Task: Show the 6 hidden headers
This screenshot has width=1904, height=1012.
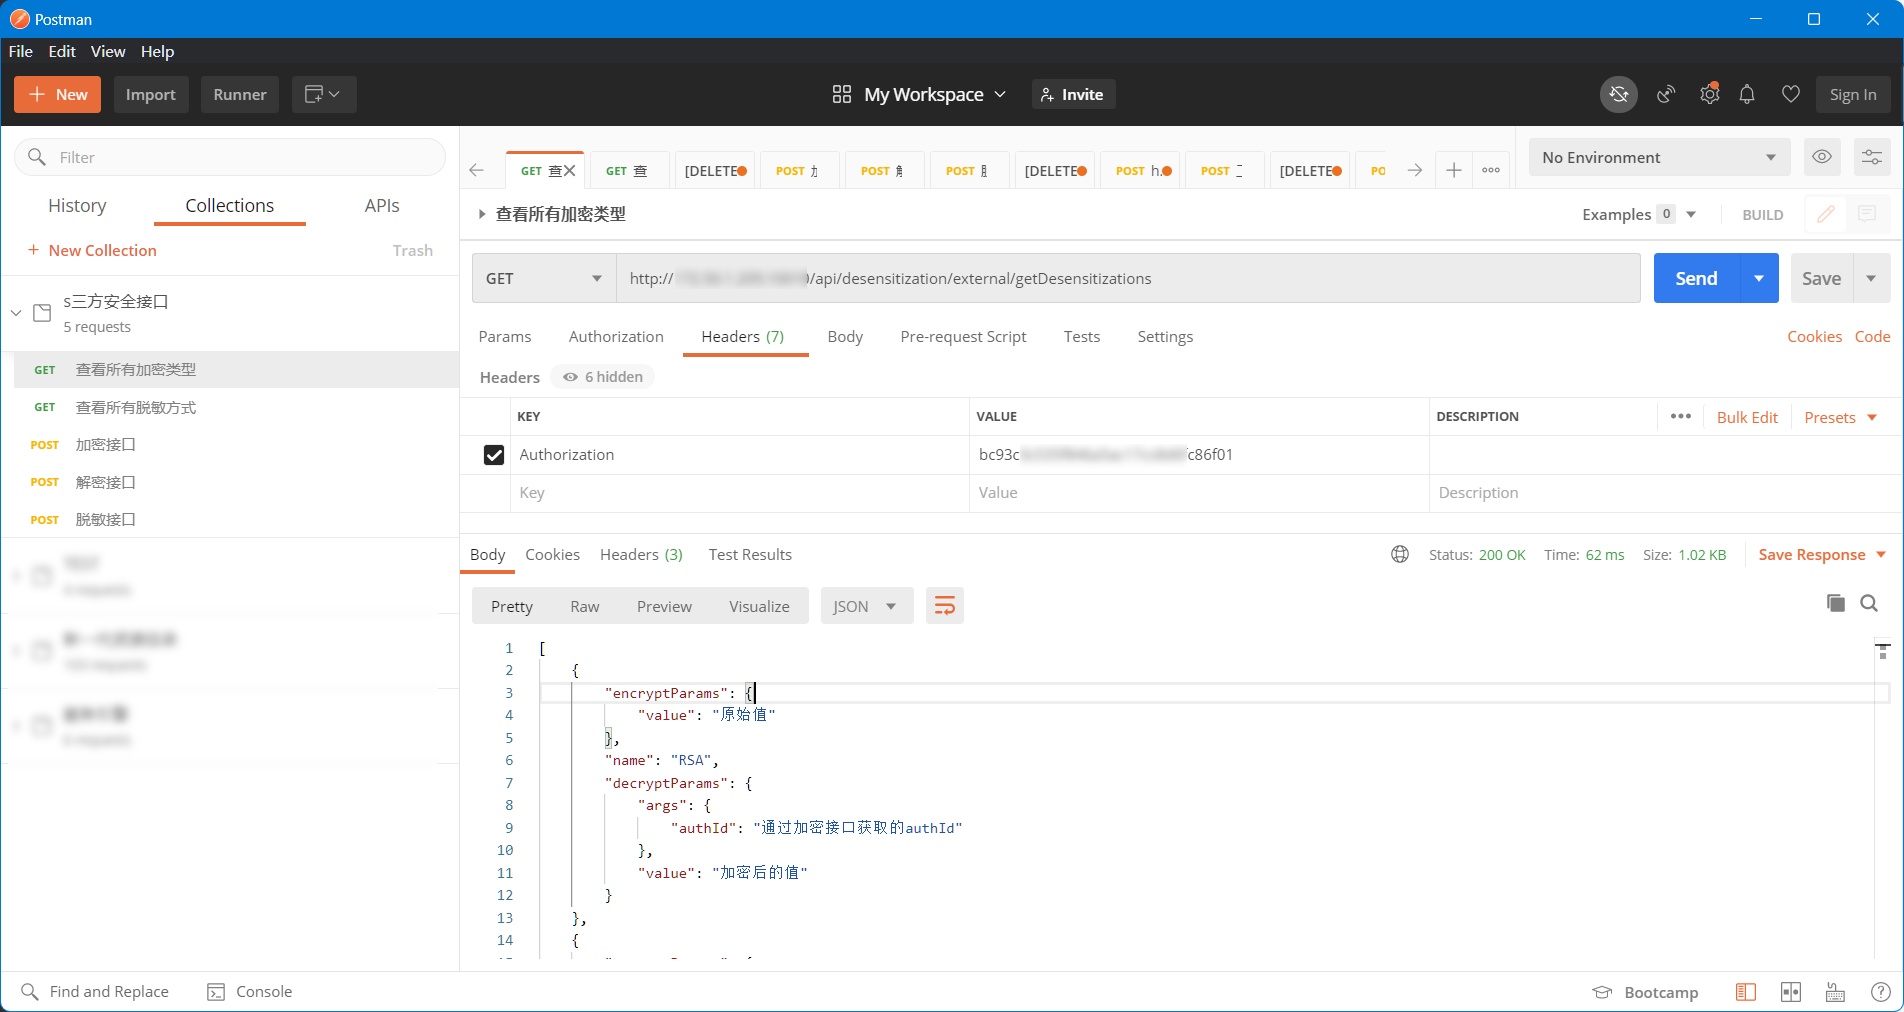Action: pos(603,377)
